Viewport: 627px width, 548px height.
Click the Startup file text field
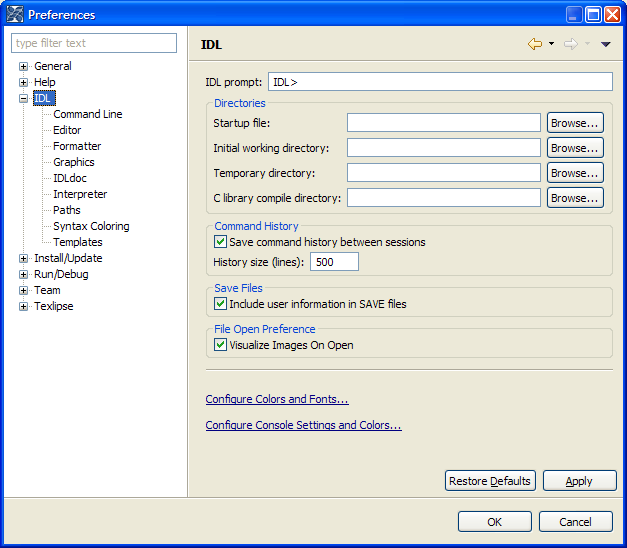[444, 122]
